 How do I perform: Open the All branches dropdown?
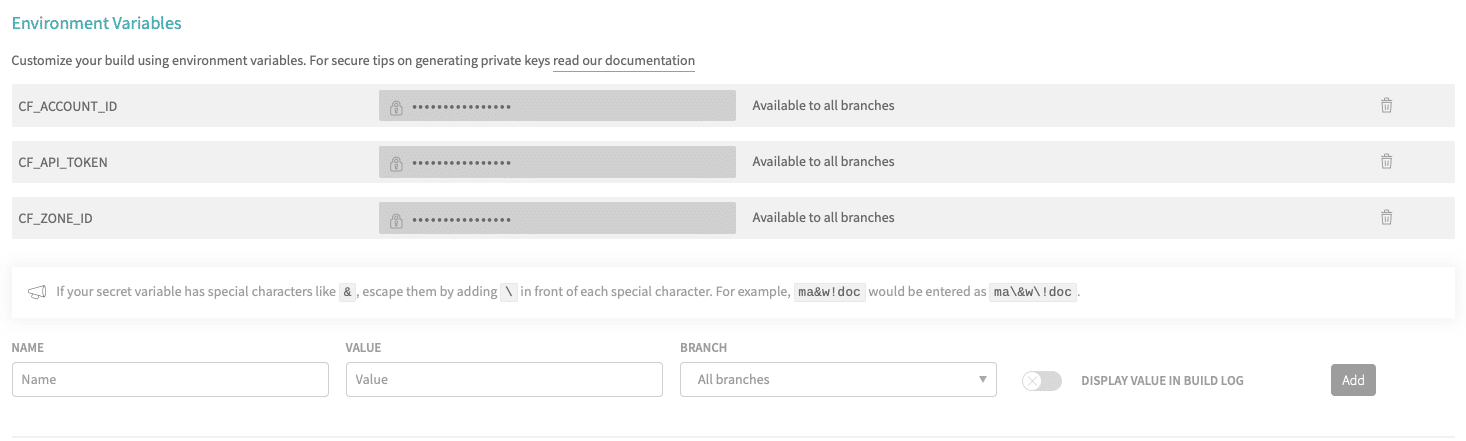coord(838,379)
